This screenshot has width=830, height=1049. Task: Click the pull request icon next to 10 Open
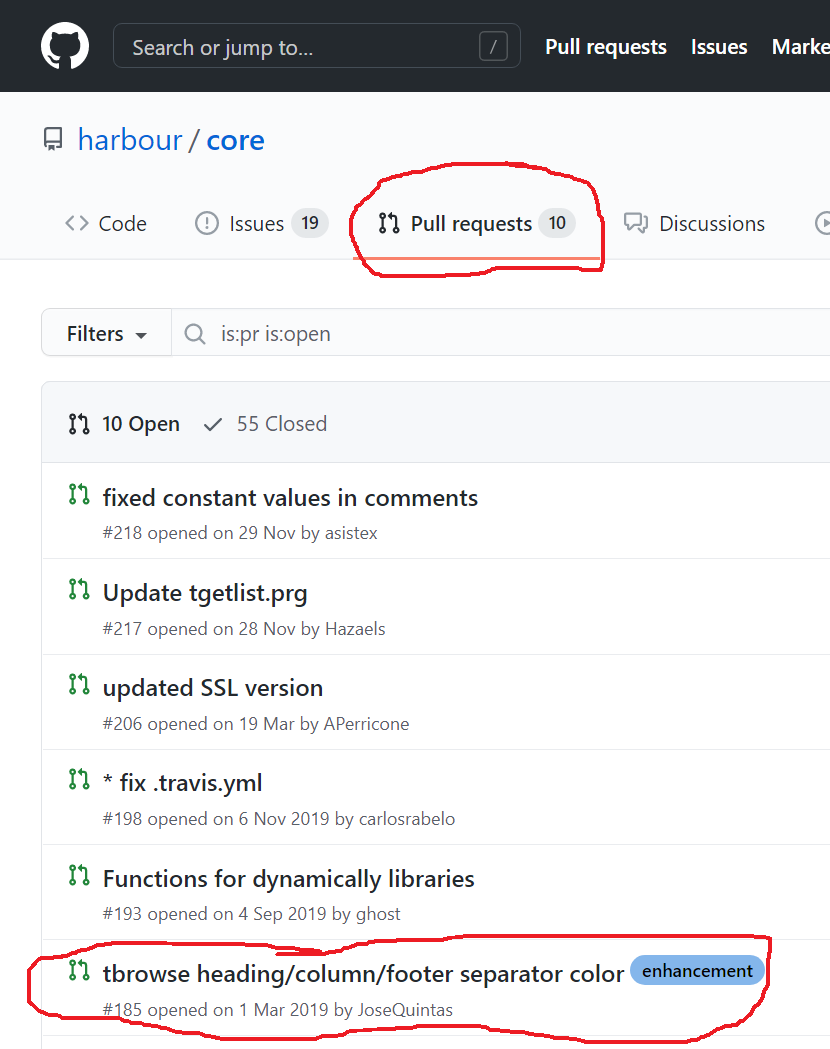tap(79, 424)
